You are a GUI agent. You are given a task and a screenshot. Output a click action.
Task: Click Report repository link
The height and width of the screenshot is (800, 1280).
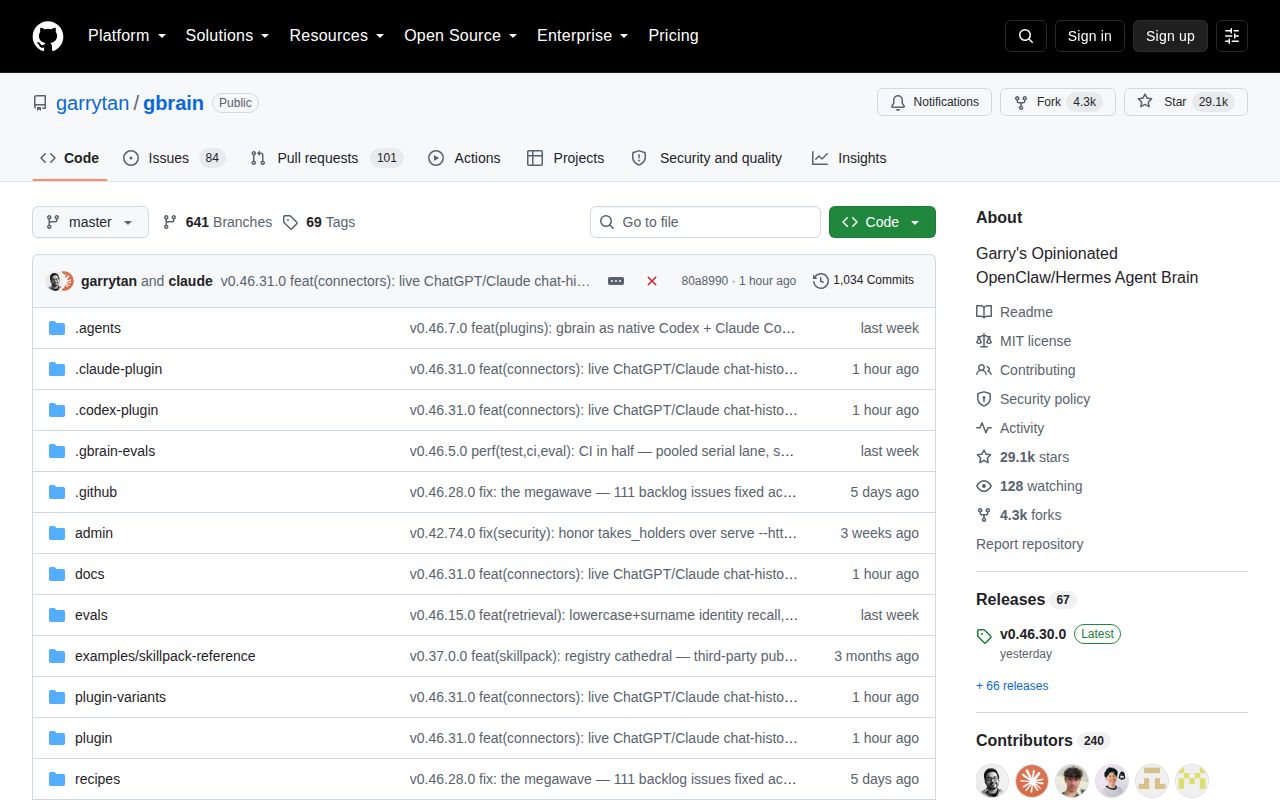(x=1029, y=544)
